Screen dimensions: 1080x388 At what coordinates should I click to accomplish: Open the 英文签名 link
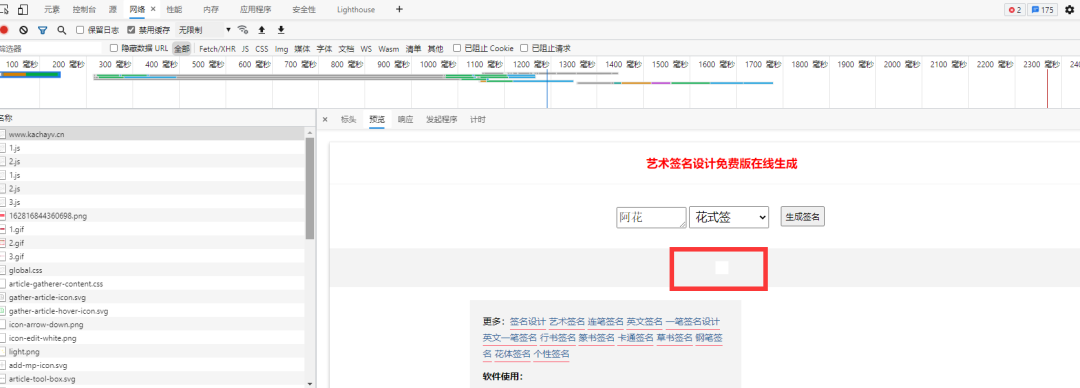pos(644,322)
